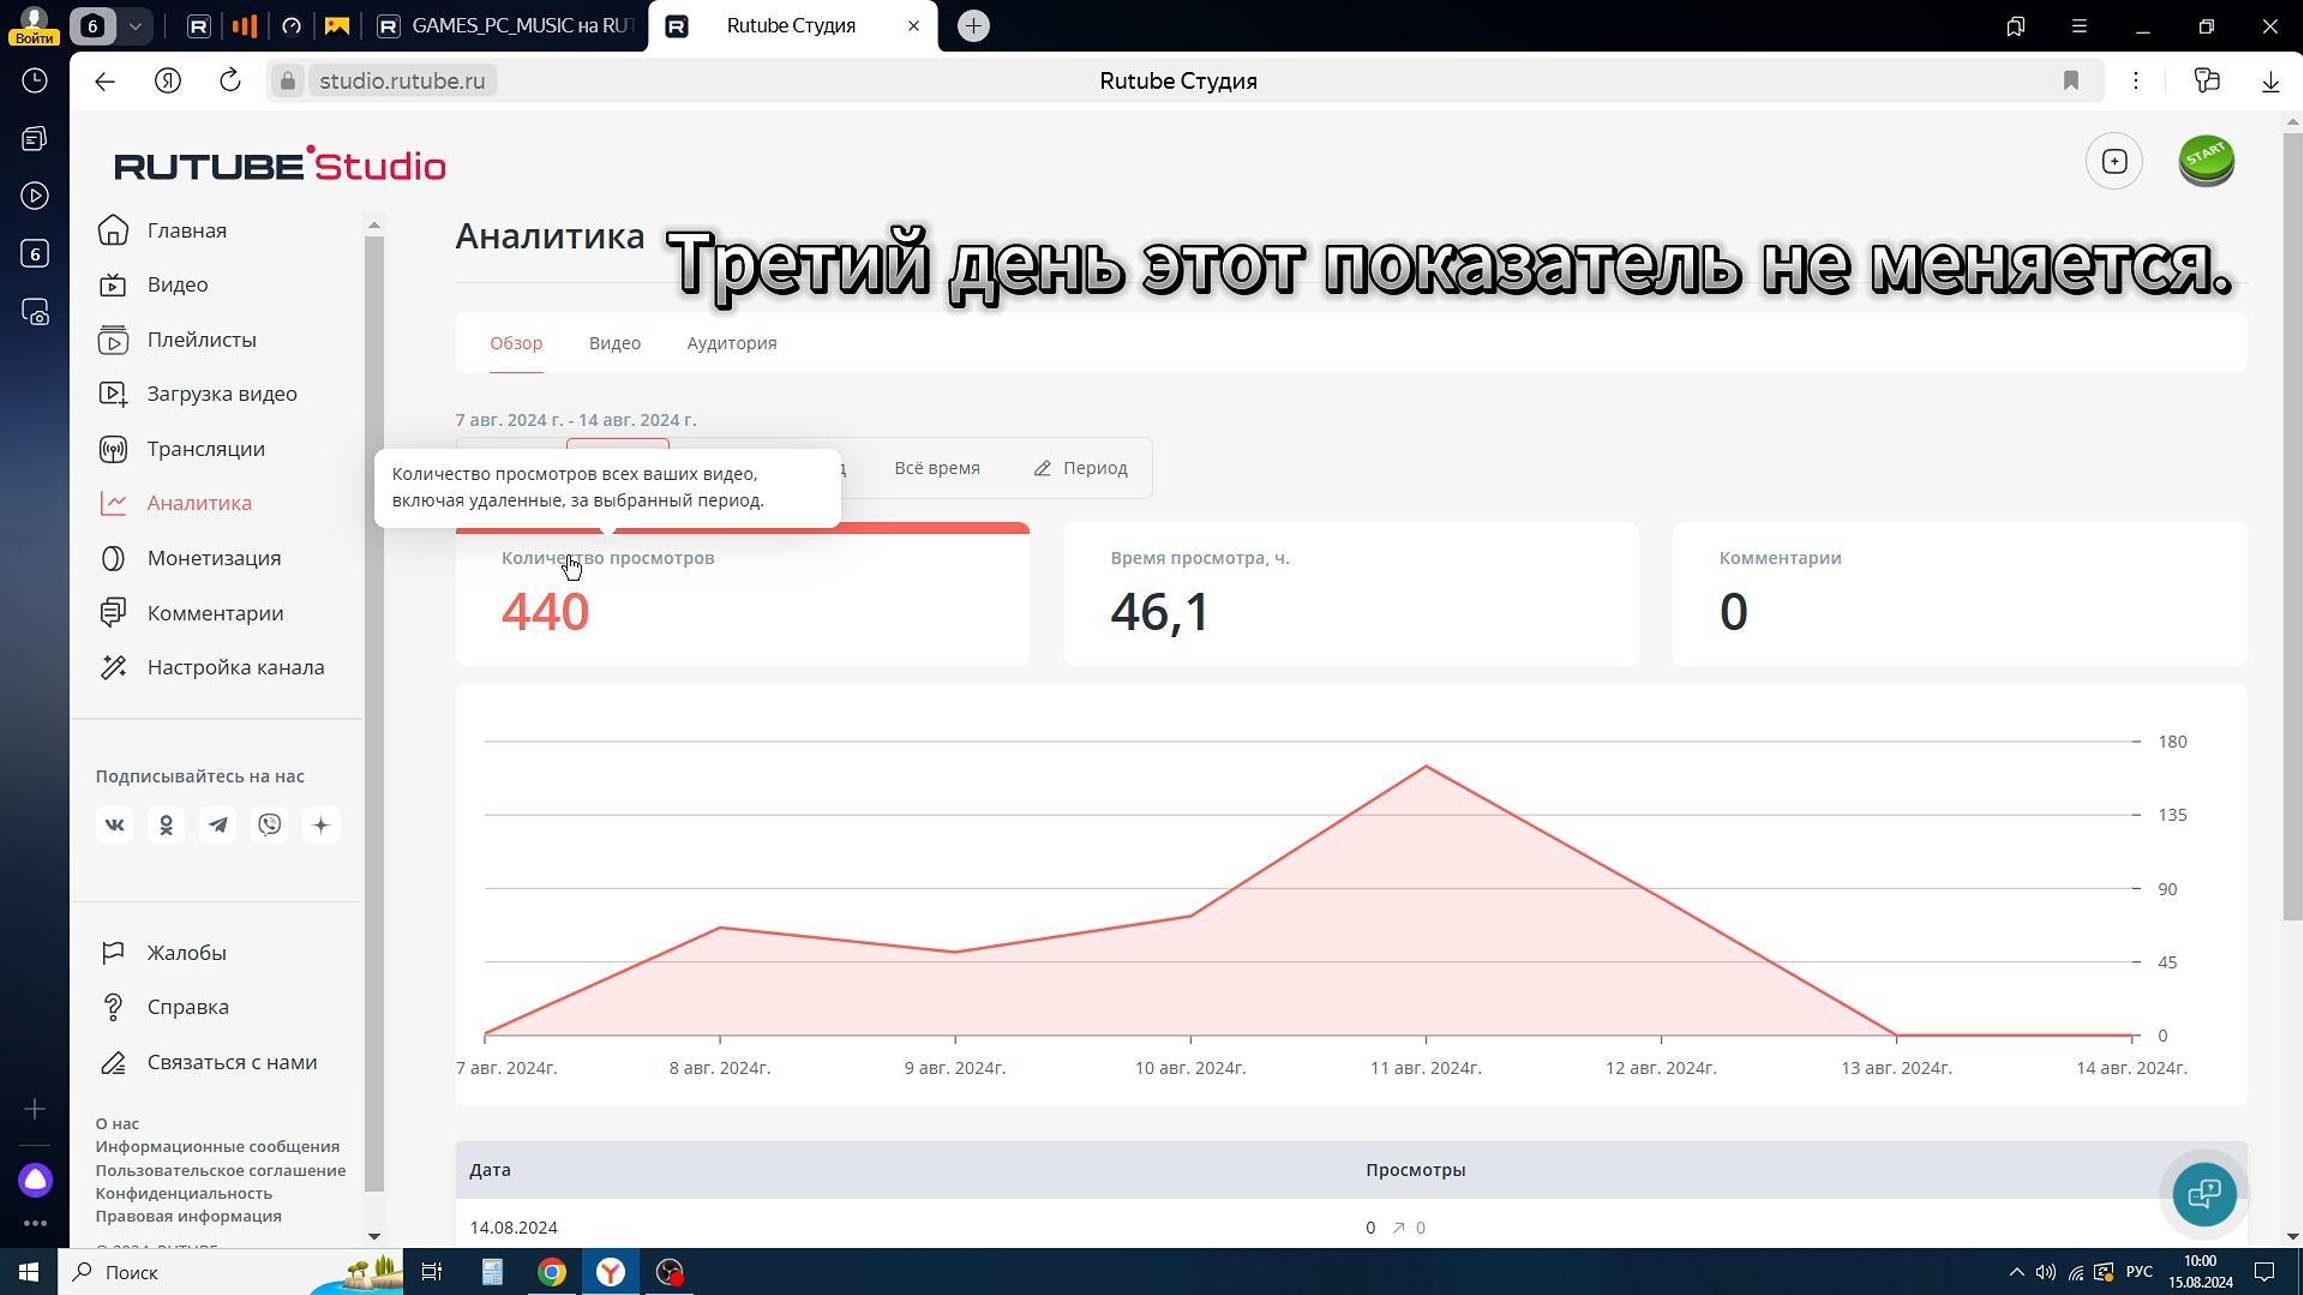Image resolution: width=2303 pixels, height=1295 pixels.
Task: Select the Время просмотра card
Action: click(1350, 594)
